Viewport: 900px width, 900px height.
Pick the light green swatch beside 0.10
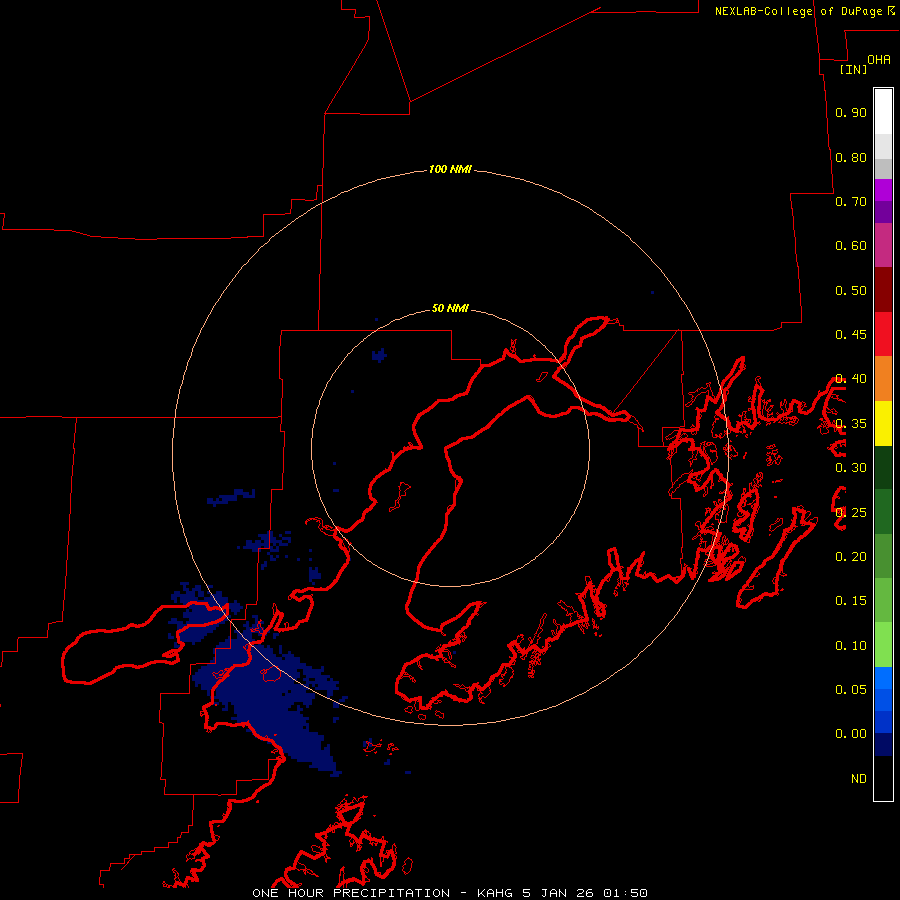pos(883,645)
